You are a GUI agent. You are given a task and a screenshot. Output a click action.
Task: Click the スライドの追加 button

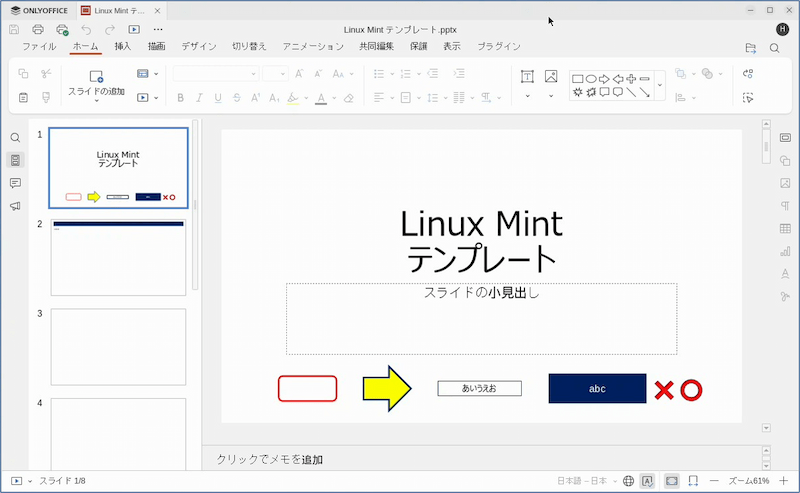(x=96, y=83)
